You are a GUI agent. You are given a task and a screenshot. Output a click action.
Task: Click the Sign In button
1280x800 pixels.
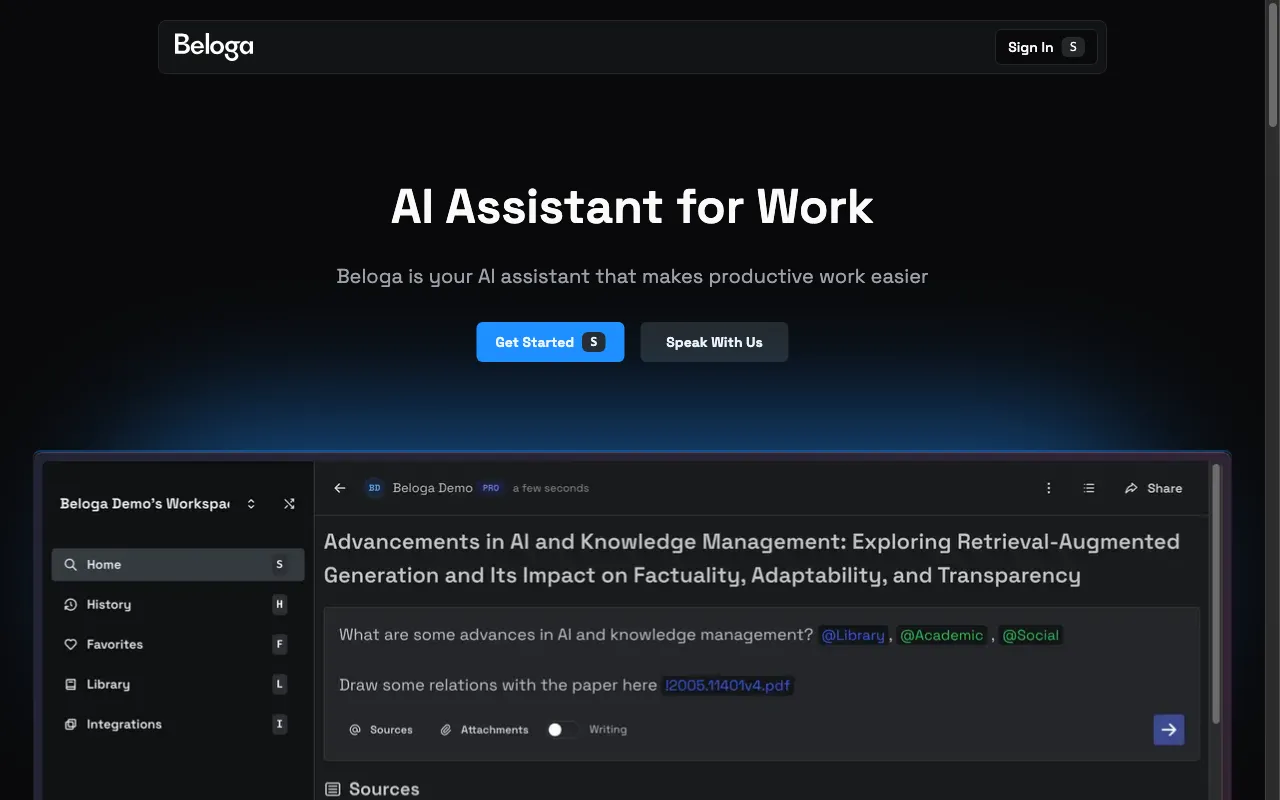pyautogui.click(x=1046, y=47)
